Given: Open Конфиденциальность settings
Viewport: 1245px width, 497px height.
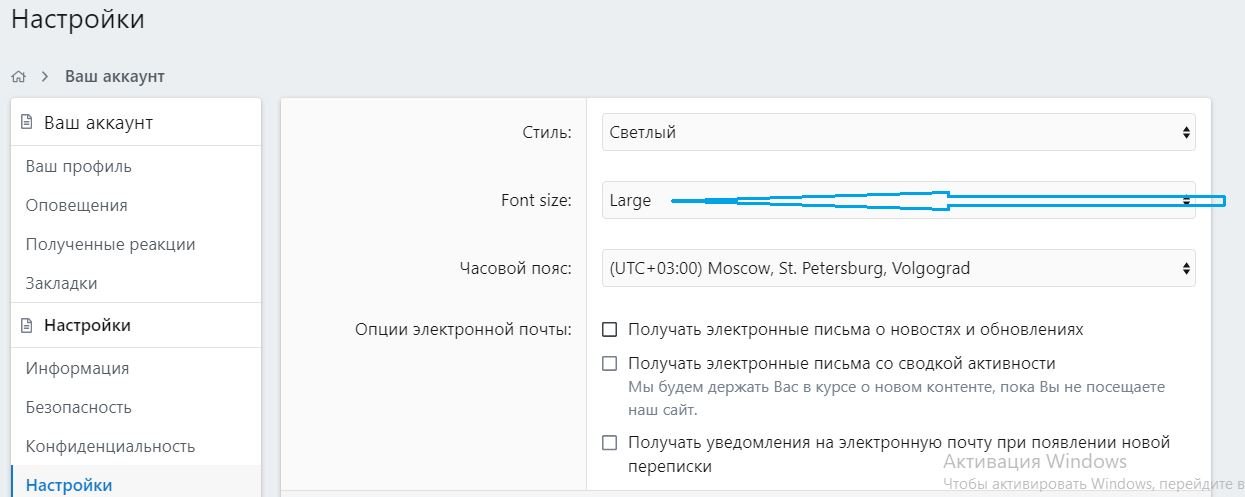Looking at the screenshot, I should [110, 446].
